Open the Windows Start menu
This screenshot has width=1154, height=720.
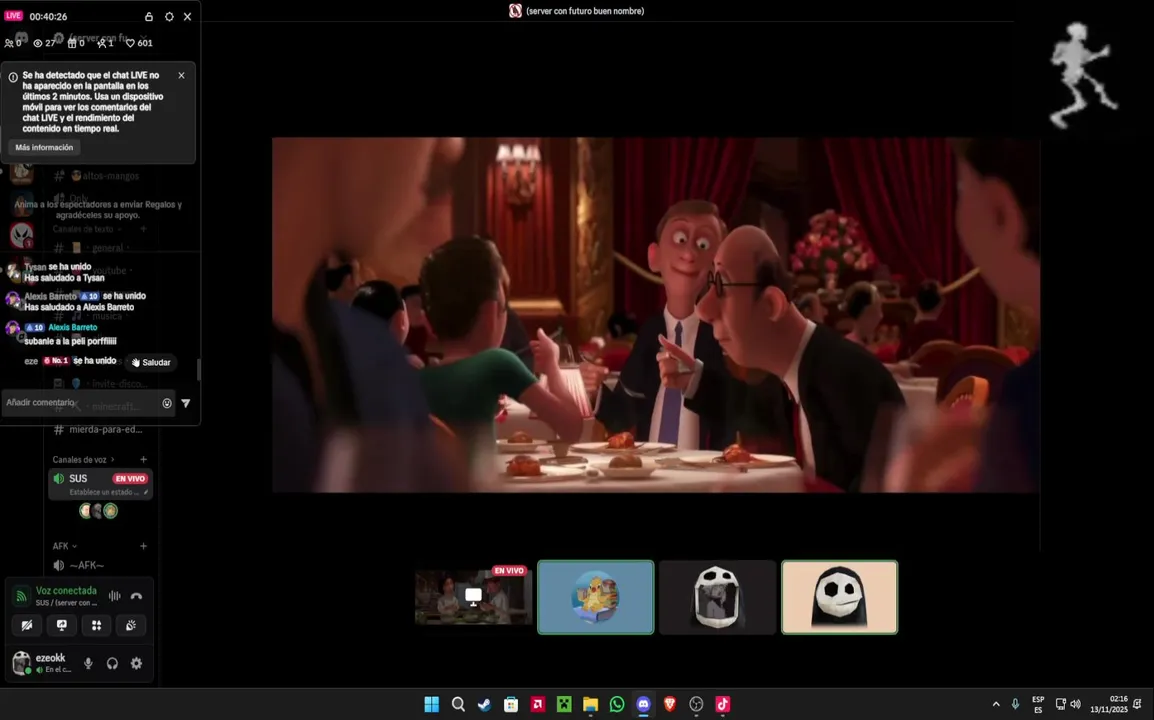[432, 705]
